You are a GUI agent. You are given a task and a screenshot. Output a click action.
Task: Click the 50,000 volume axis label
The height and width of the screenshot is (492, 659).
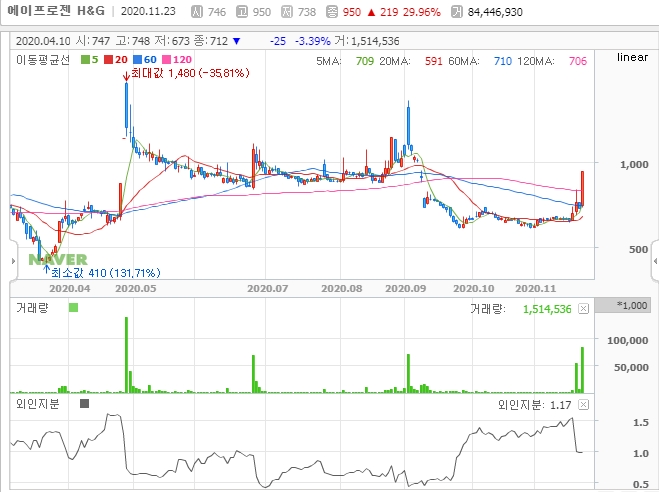[631, 368]
